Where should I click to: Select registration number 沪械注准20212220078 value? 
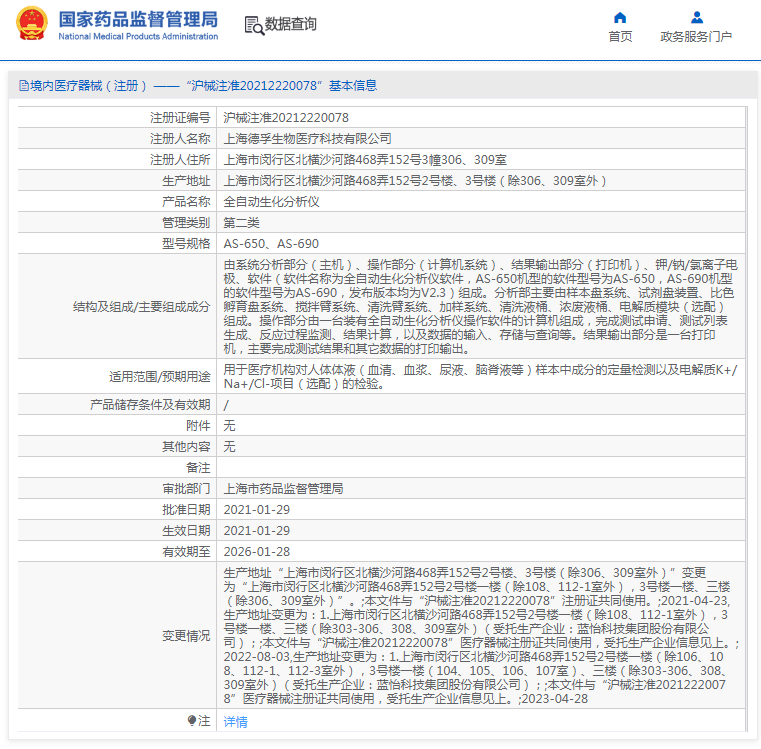click(286, 117)
